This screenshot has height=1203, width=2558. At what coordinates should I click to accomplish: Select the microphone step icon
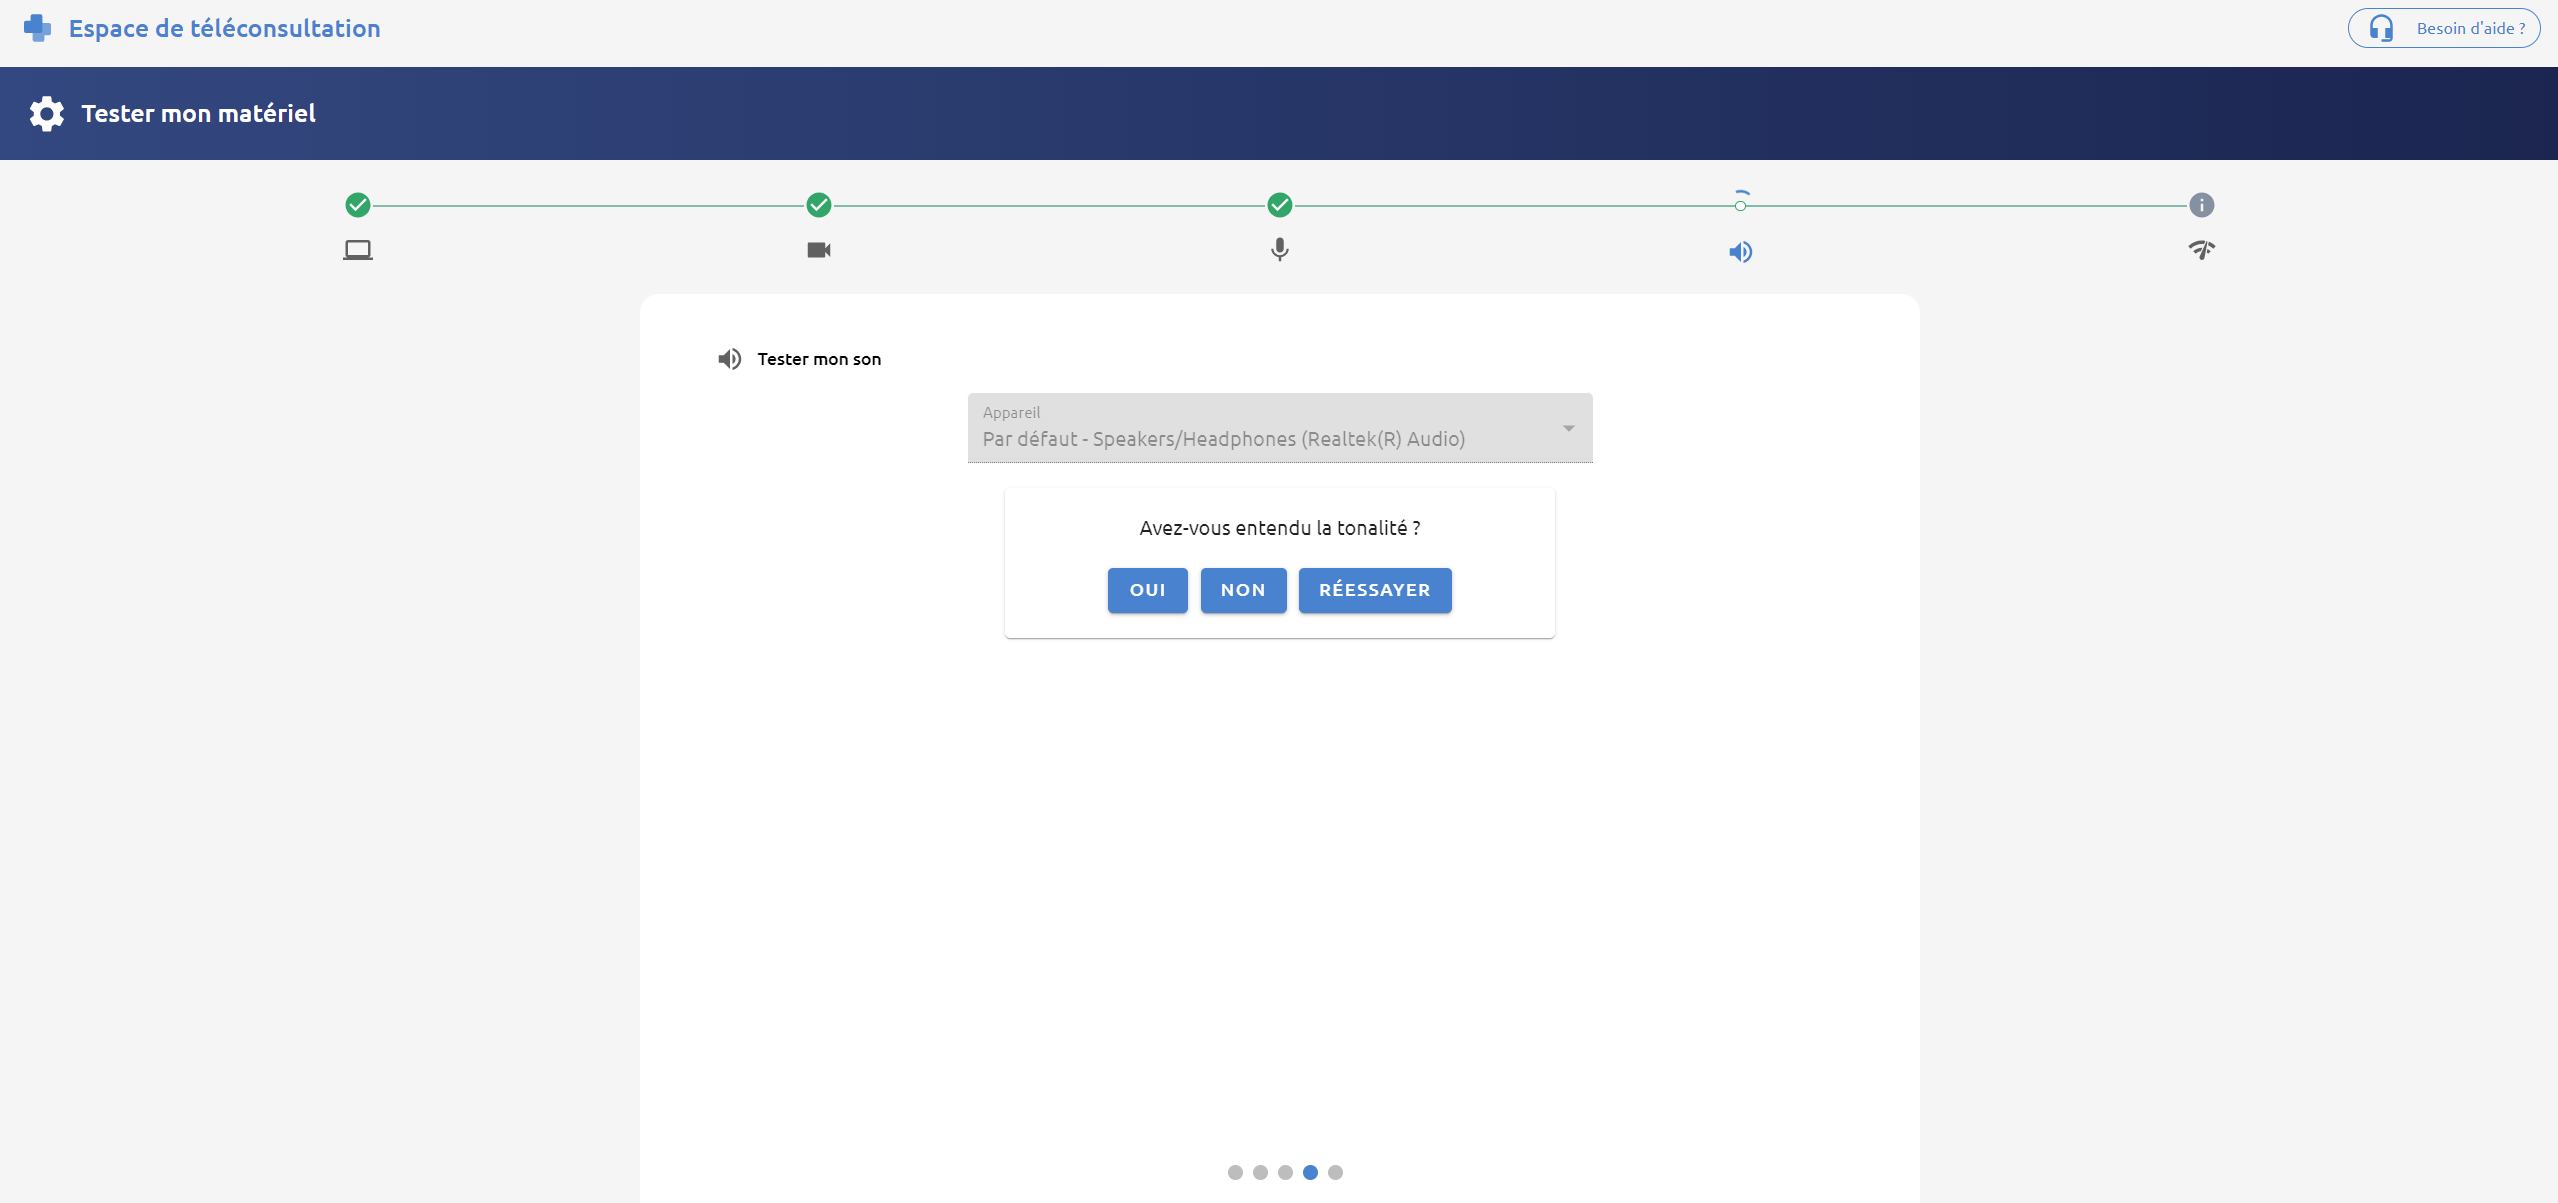click(x=1280, y=250)
